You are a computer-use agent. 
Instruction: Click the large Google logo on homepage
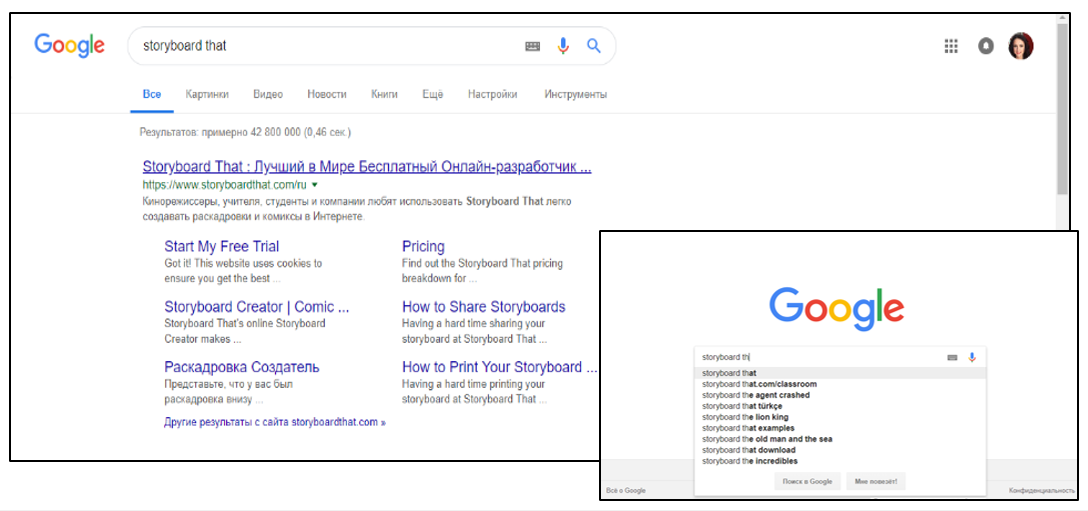837,309
